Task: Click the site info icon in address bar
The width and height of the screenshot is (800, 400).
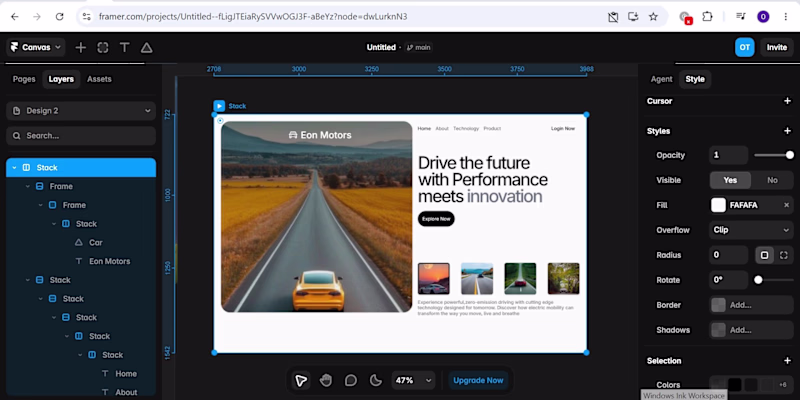Action: coord(87,17)
